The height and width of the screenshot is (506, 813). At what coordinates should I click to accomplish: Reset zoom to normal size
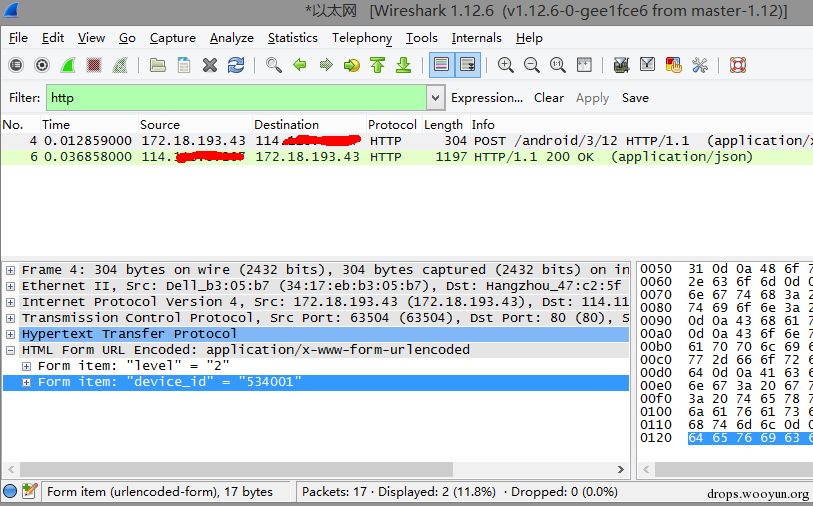(557, 65)
